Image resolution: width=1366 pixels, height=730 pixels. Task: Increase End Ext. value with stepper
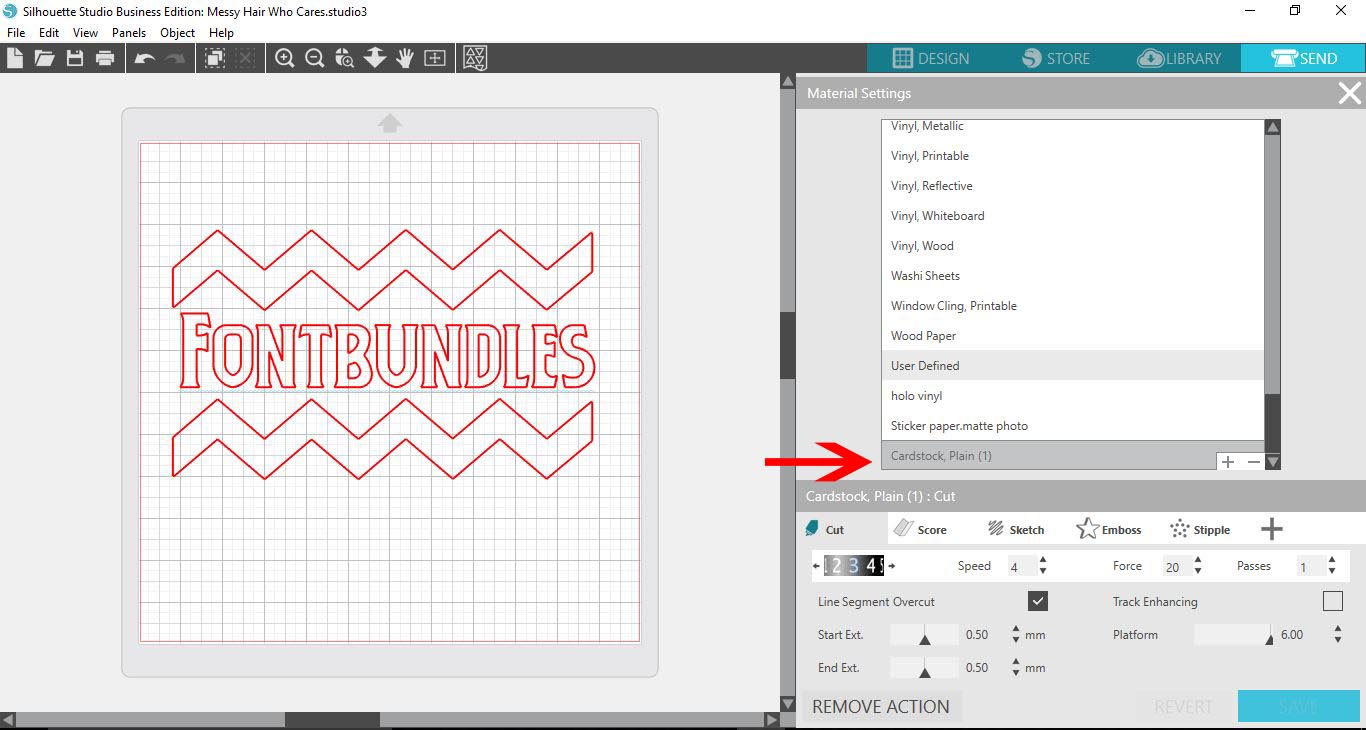[x=1016, y=663]
